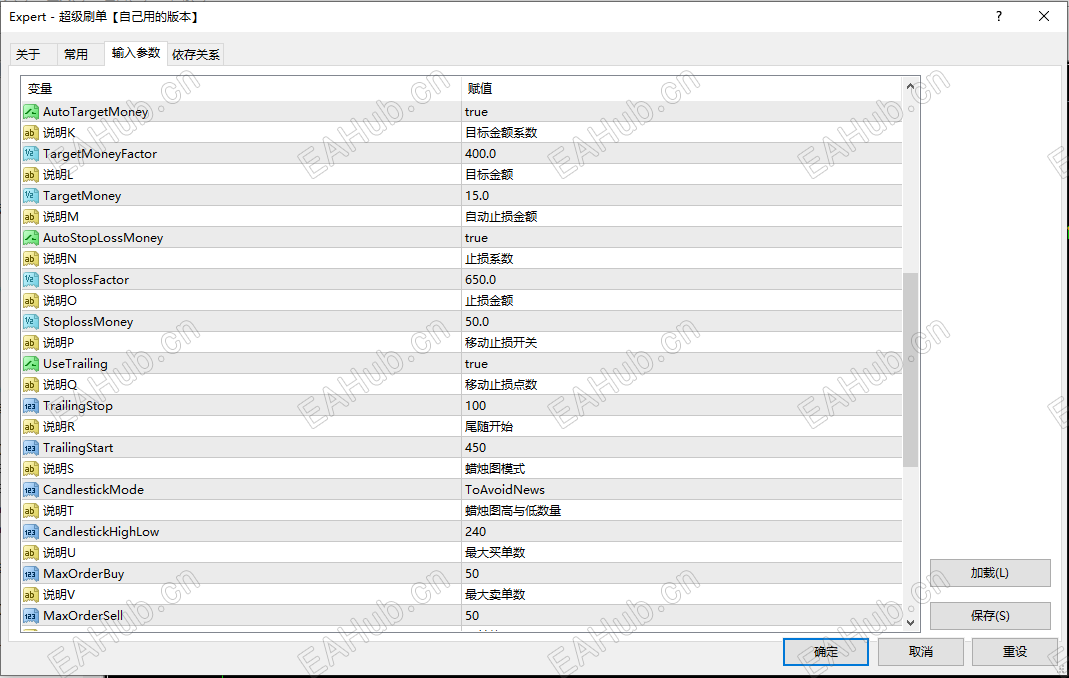
Task: Click the 说明O string icon
Action: tap(31, 301)
